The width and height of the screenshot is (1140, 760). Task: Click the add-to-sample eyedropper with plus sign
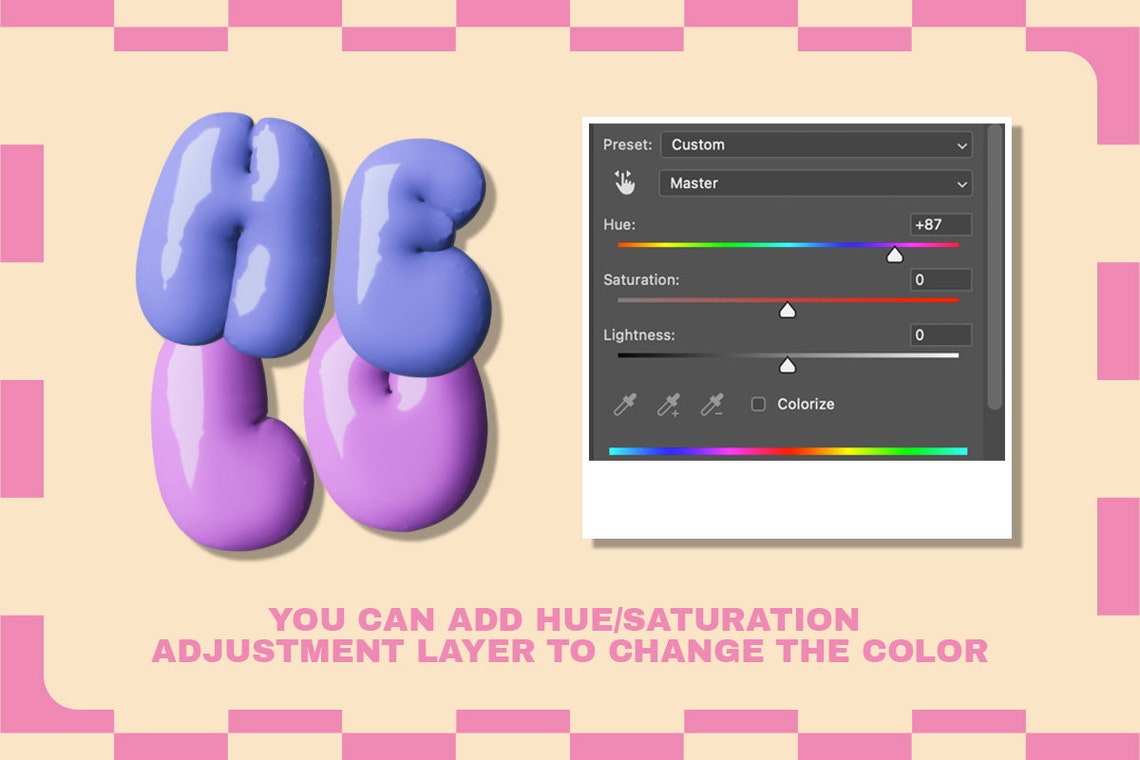pyautogui.click(x=668, y=404)
